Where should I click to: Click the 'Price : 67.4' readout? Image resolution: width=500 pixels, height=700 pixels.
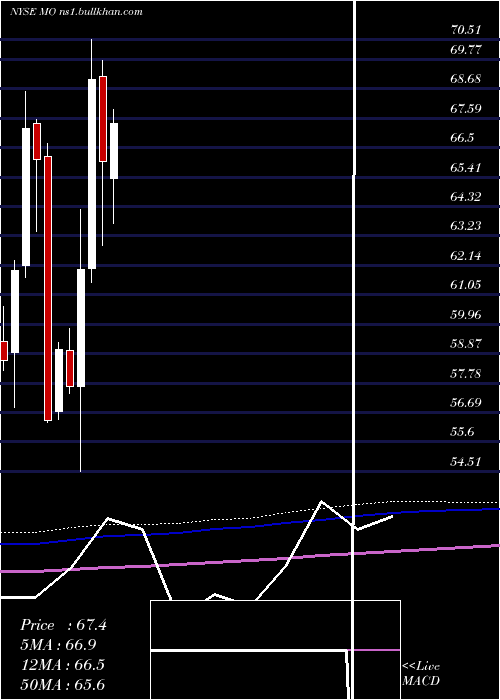(x=63, y=625)
